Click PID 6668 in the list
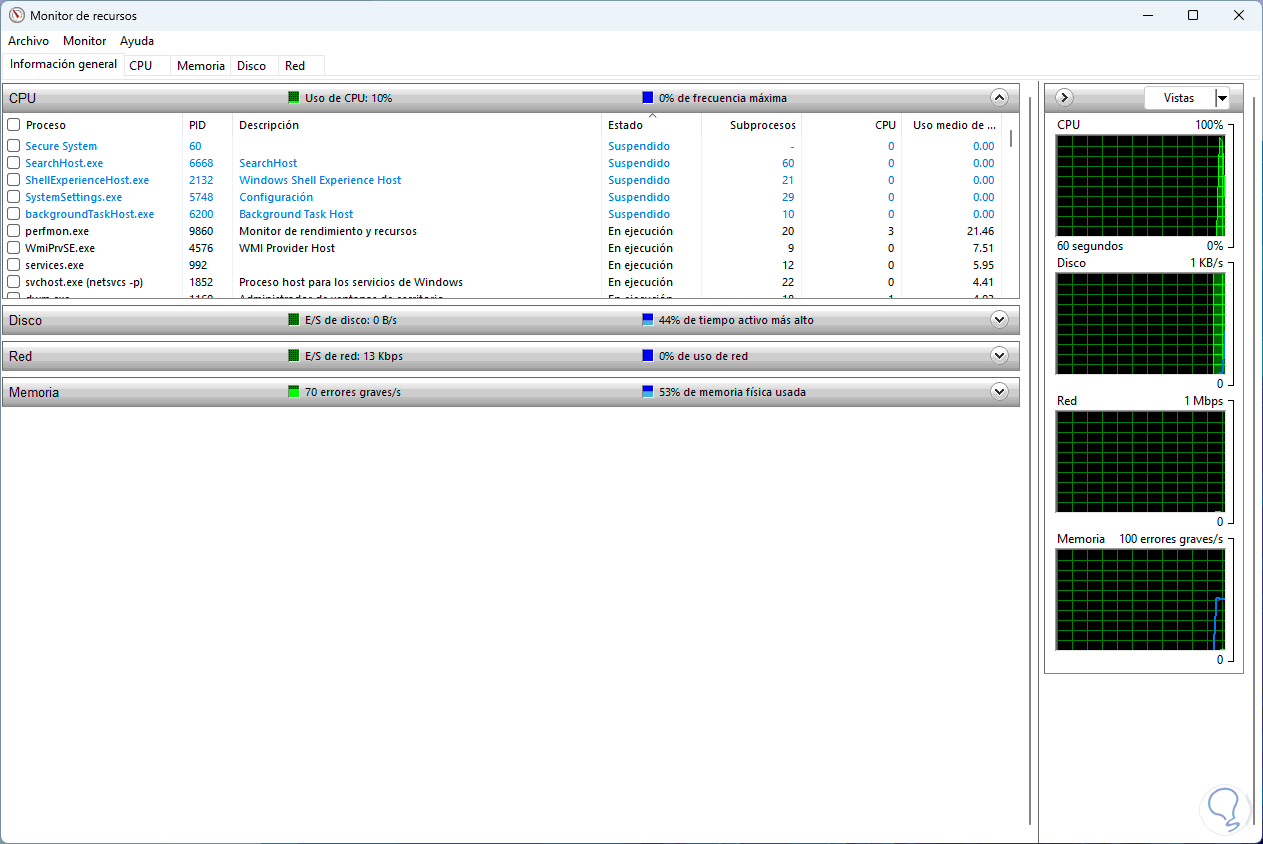The height and width of the screenshot is (844, 1263). pyautogui.click(x=201, y=163)
